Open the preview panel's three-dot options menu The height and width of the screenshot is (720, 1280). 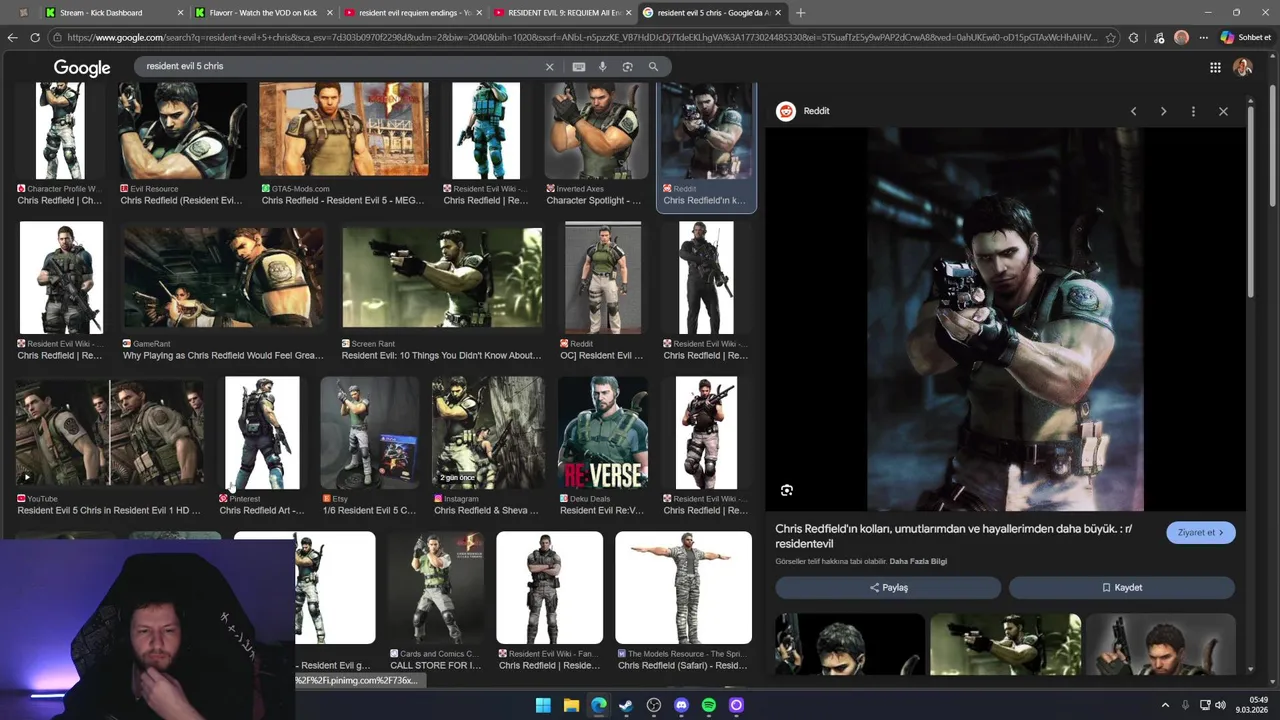click(x=1193, y=111)
